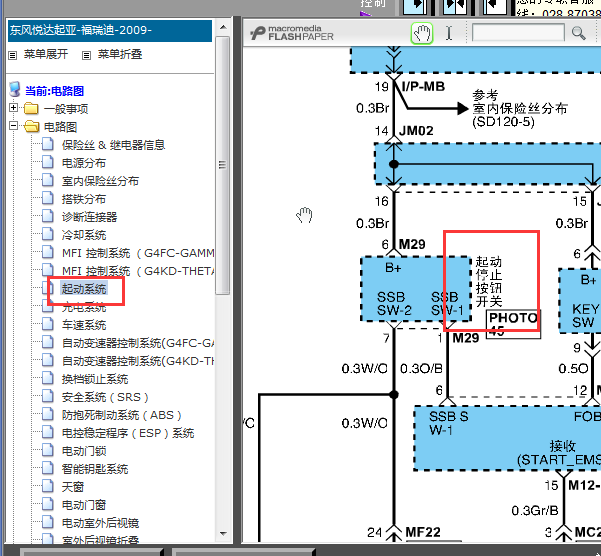Click the PHOTO 45 label in diagram
Image resolution: width=601 pixels, height=556 pixels.
[512, 324]
